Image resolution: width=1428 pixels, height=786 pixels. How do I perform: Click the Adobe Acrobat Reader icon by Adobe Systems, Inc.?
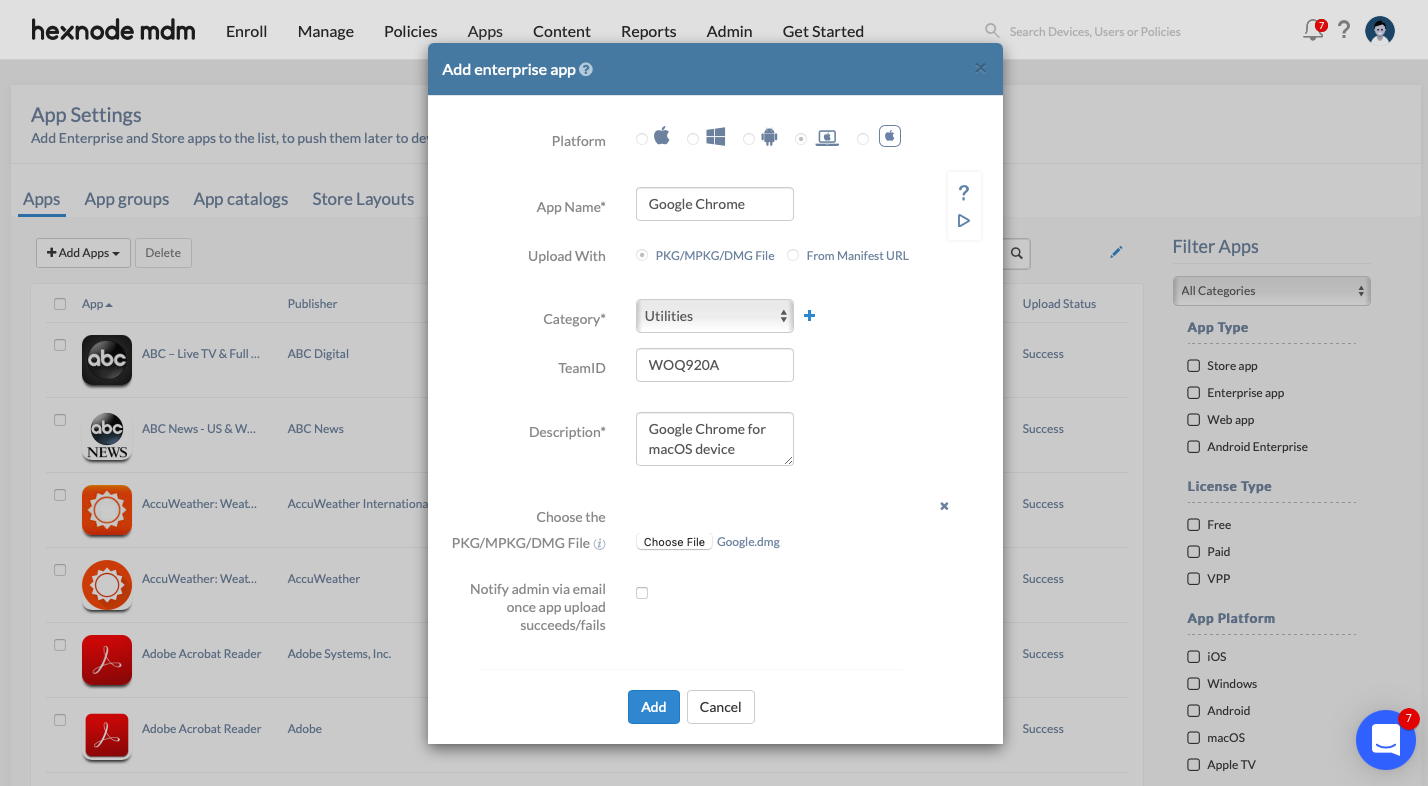click(x=107, y=660)
